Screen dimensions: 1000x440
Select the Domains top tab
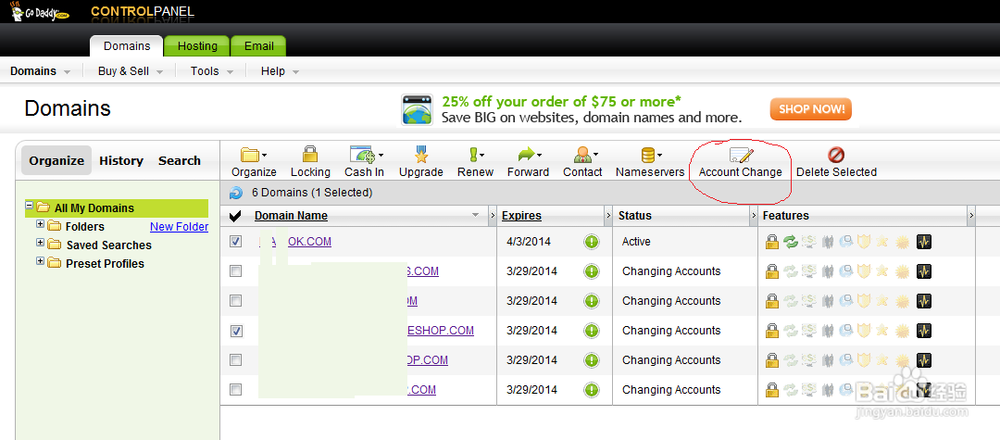click(127, 46)
